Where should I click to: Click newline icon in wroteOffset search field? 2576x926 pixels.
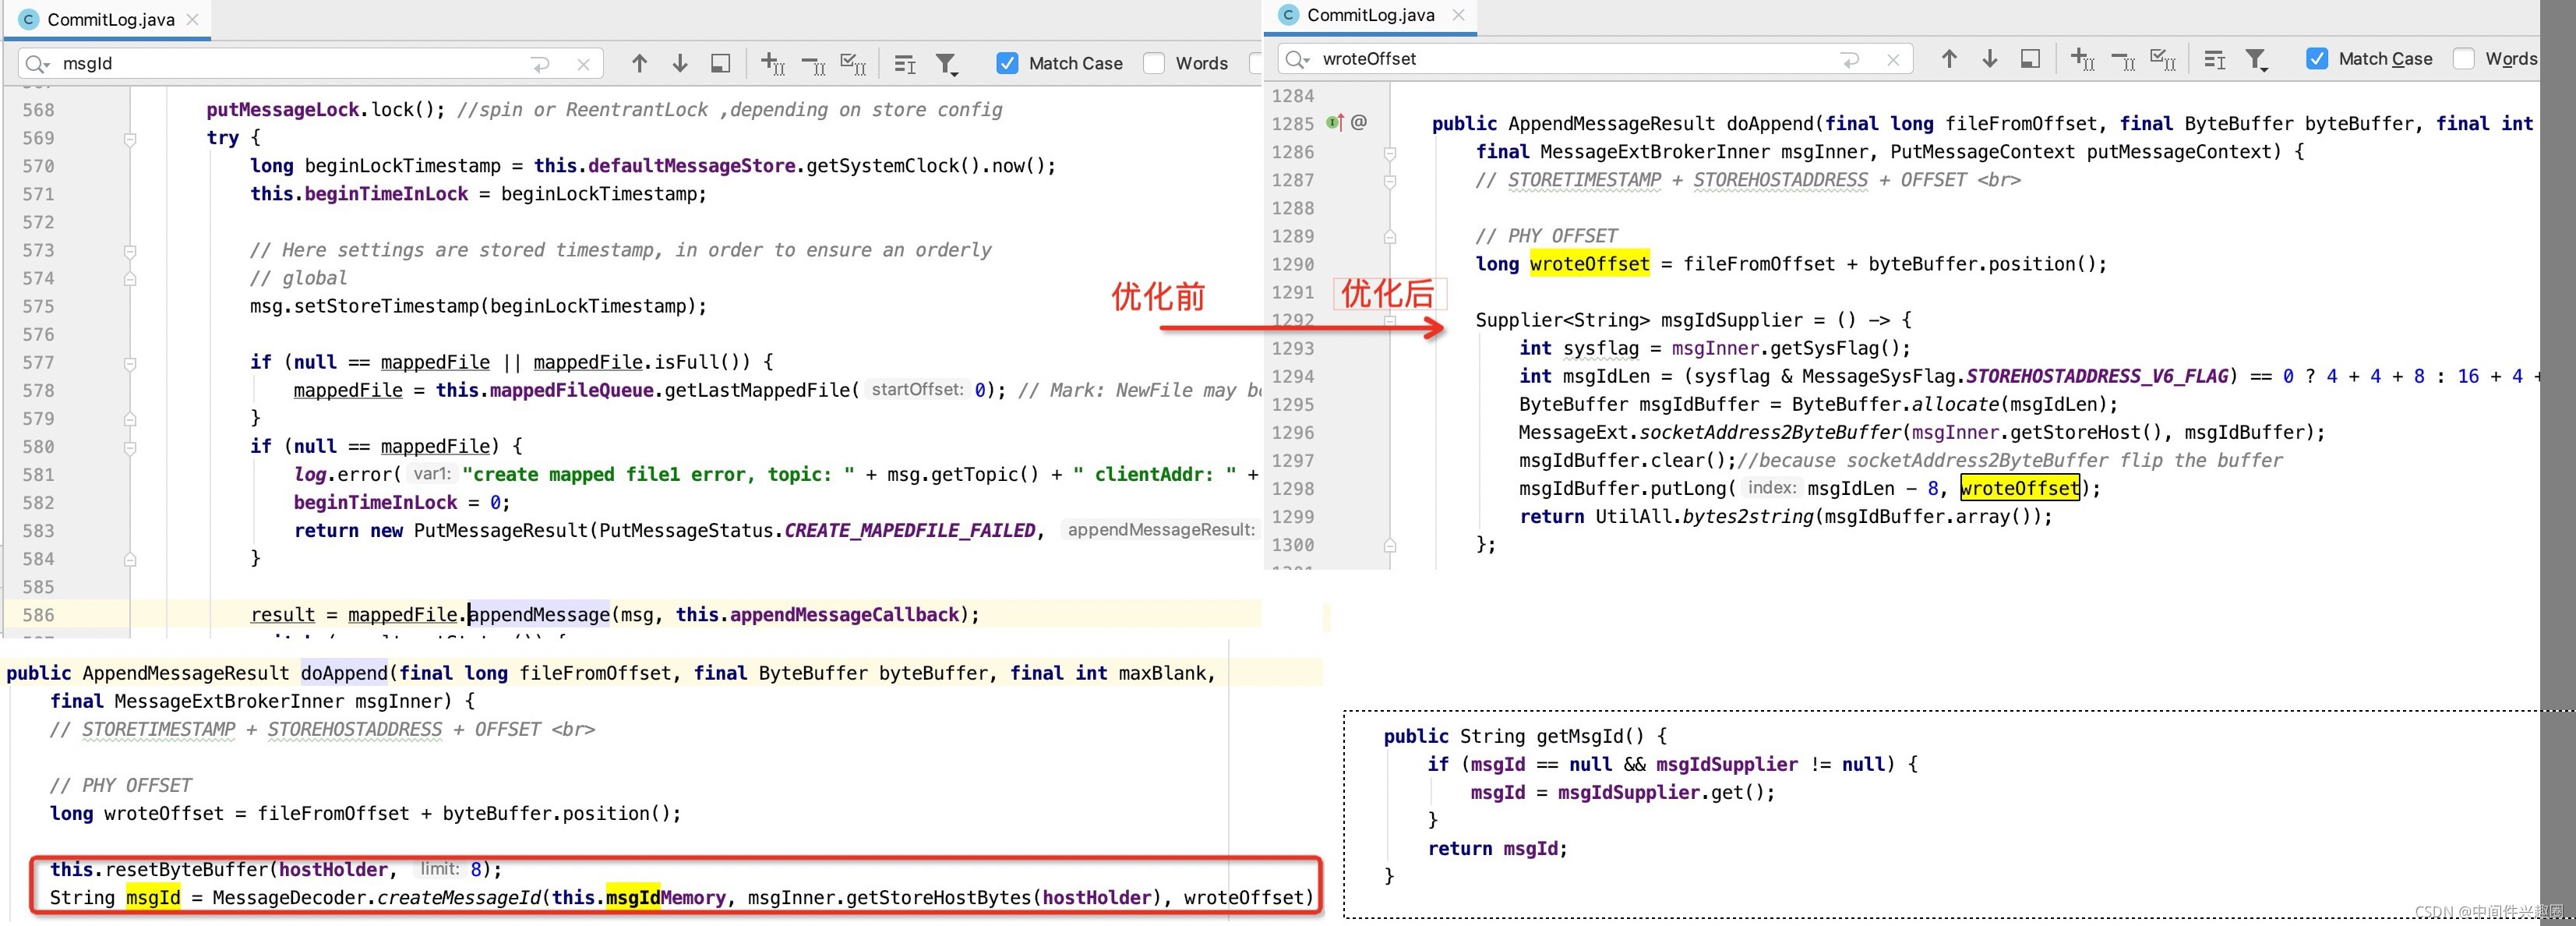click(1850, 60)
